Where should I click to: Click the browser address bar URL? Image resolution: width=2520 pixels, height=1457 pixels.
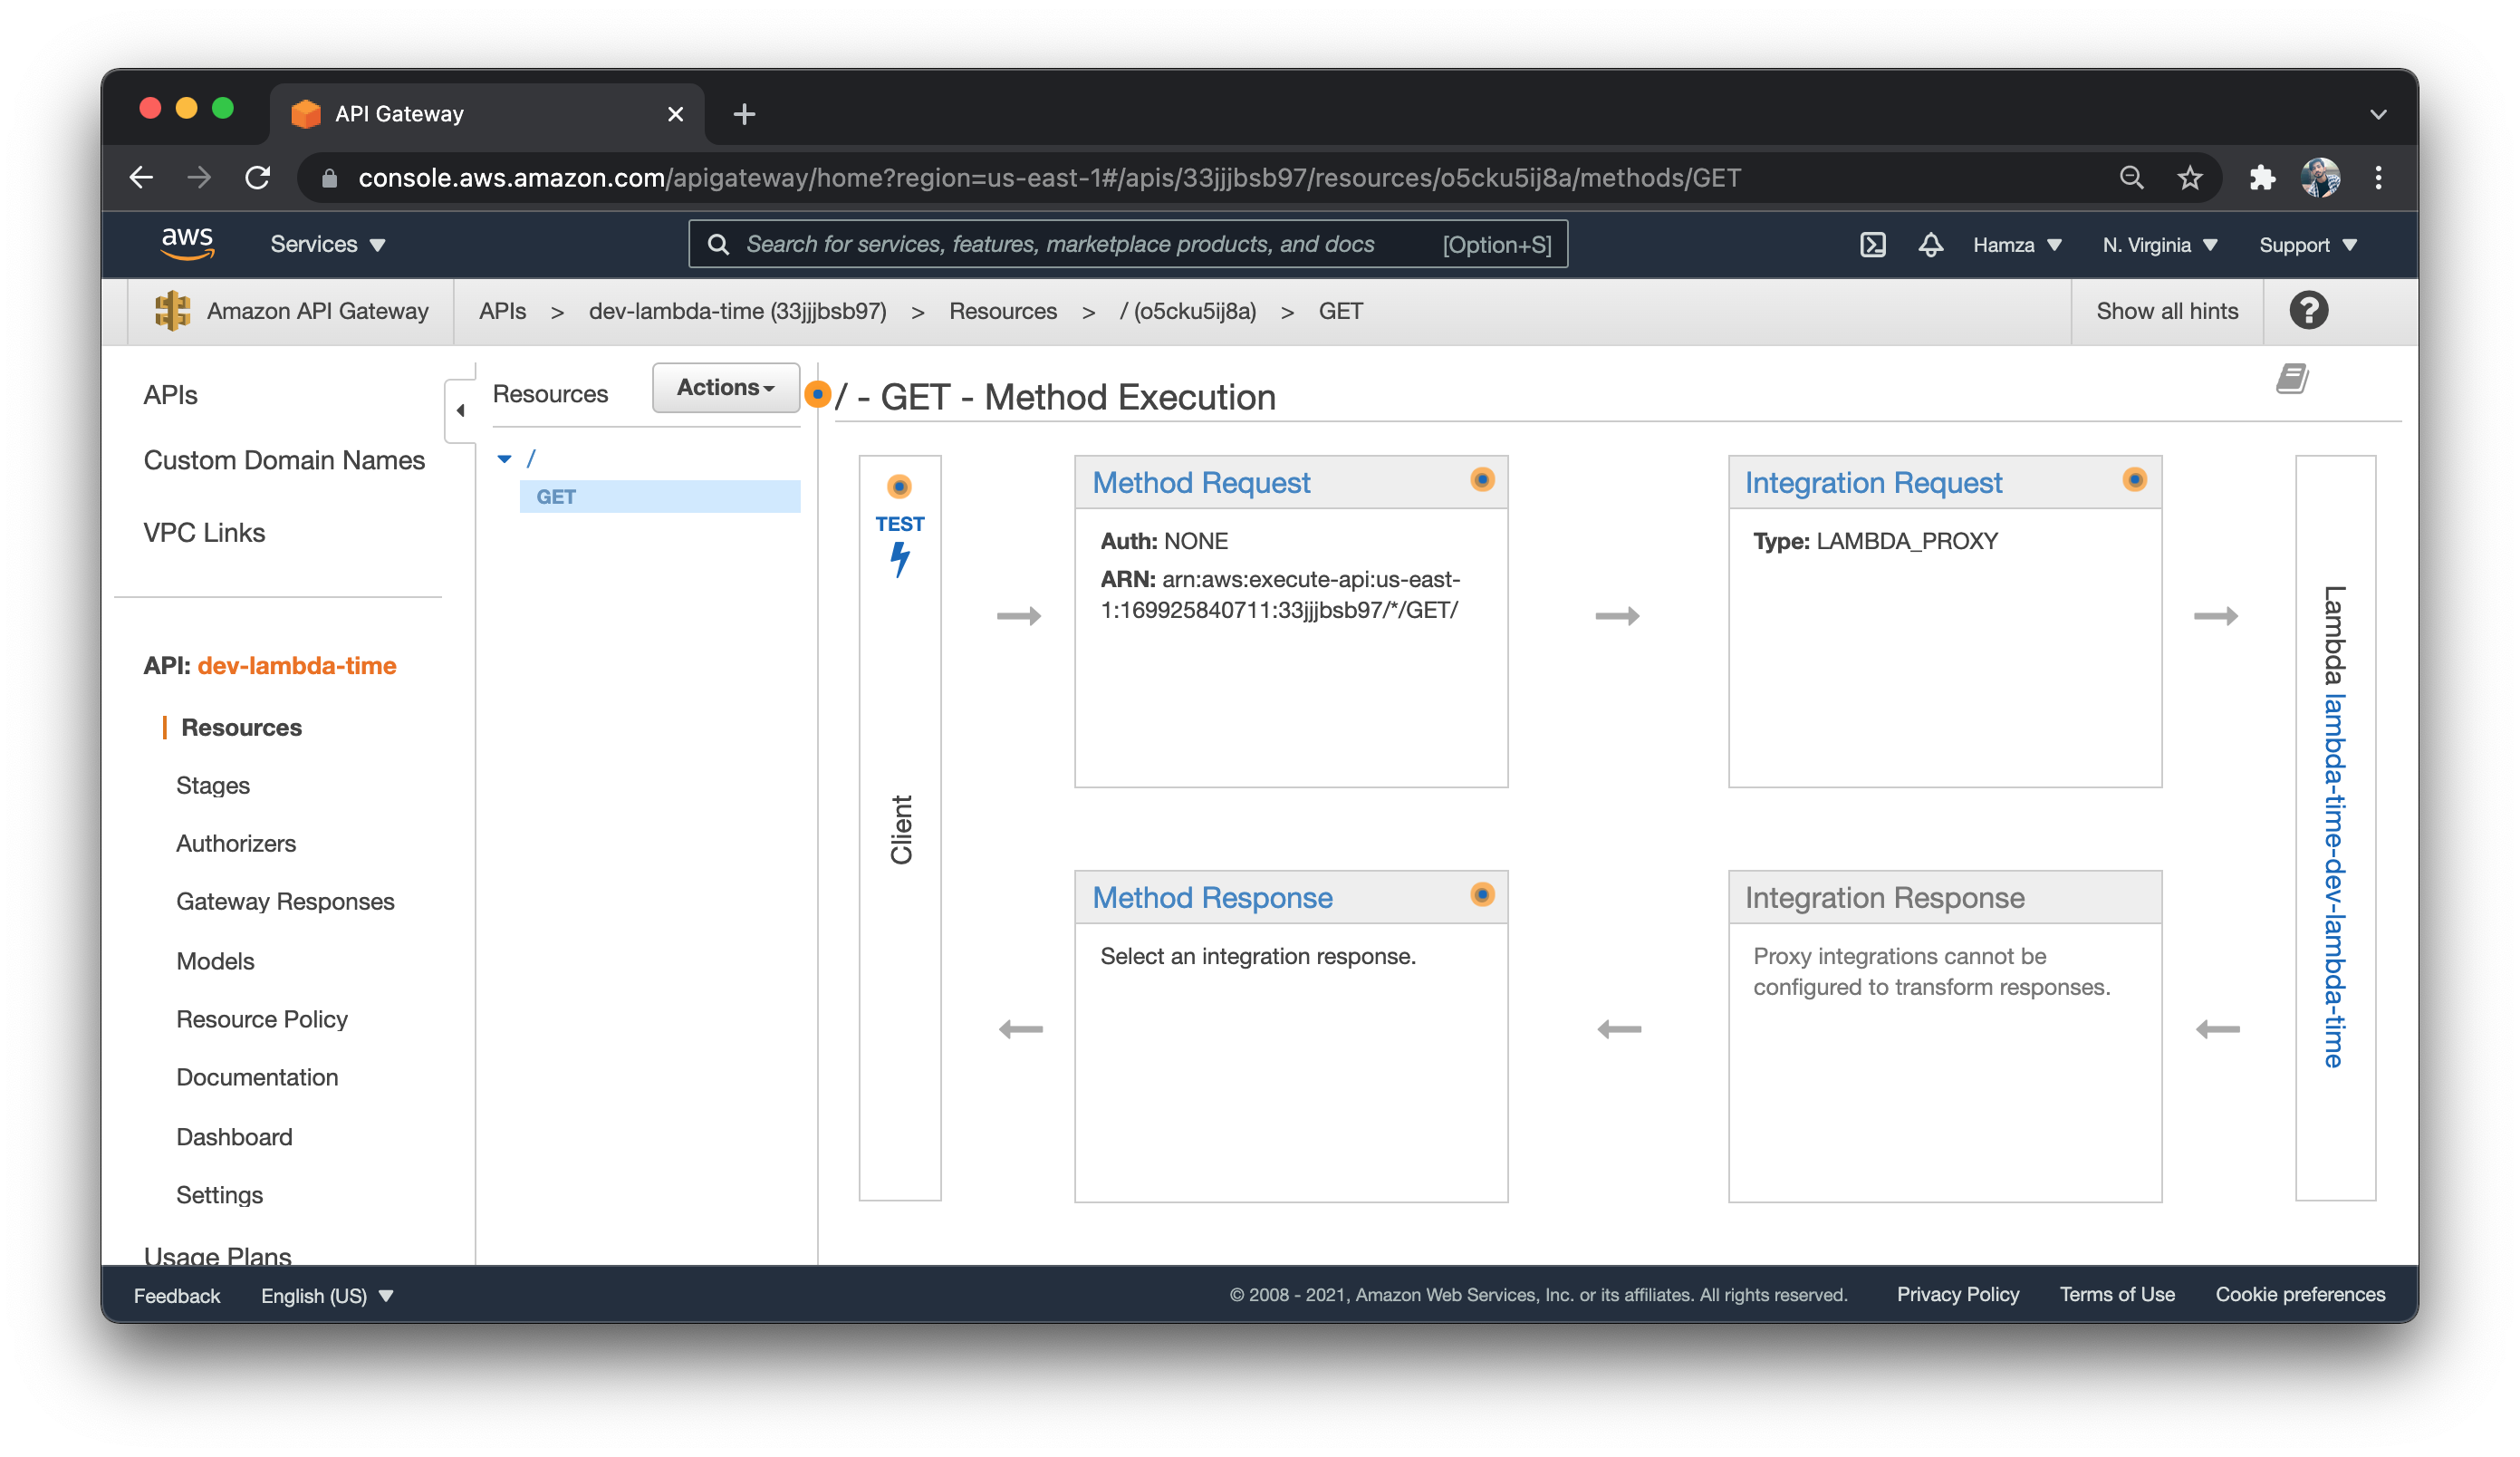click(x=1049, y=178)
